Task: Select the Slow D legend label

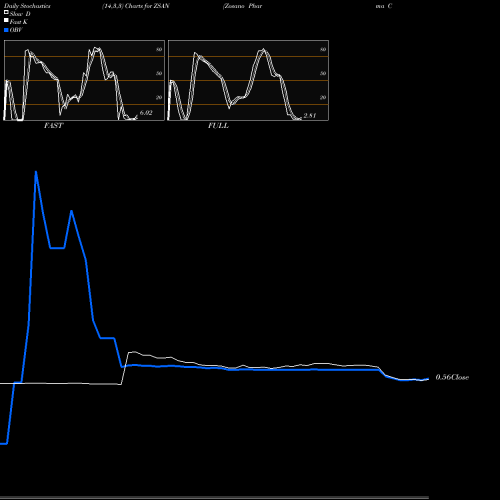Action: coord(20,14)
